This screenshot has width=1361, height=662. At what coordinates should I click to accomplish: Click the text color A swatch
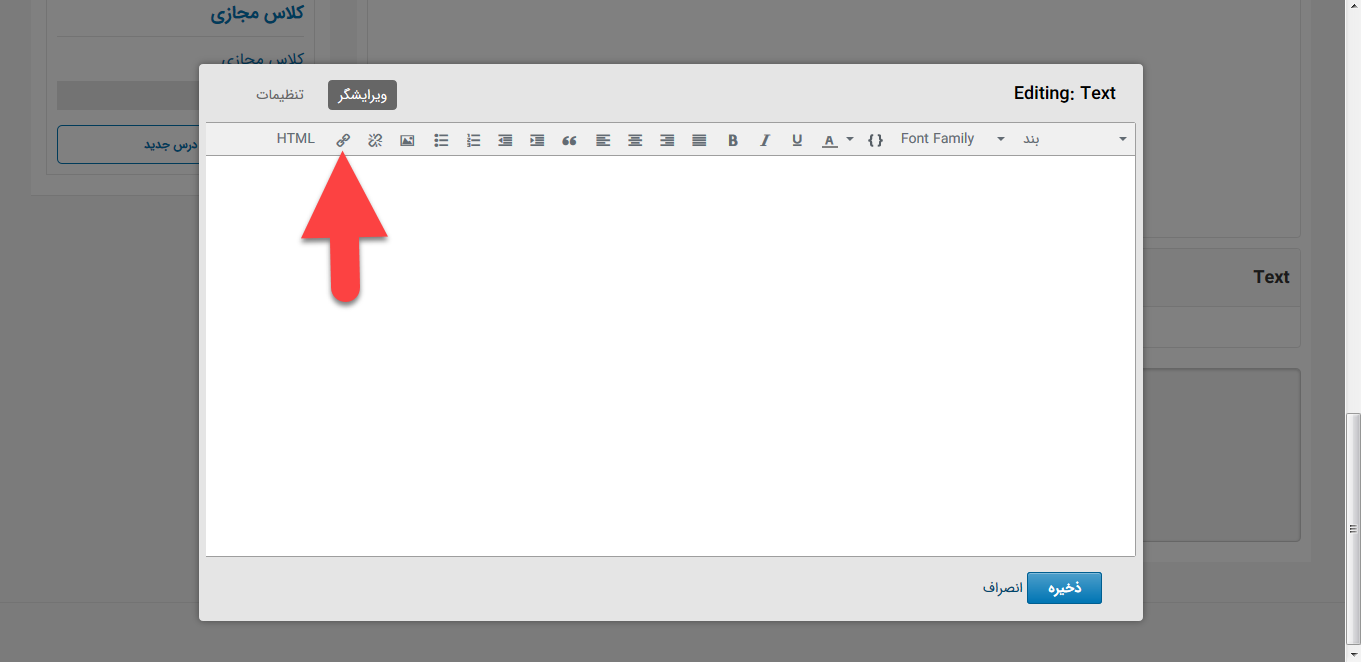point(829,140)
